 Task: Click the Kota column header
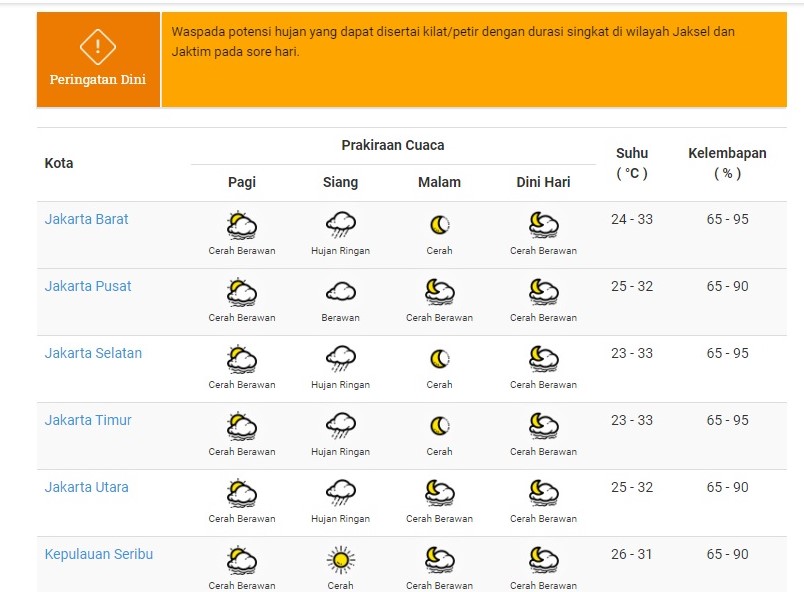pyautogui.click(x=59, y=163)
